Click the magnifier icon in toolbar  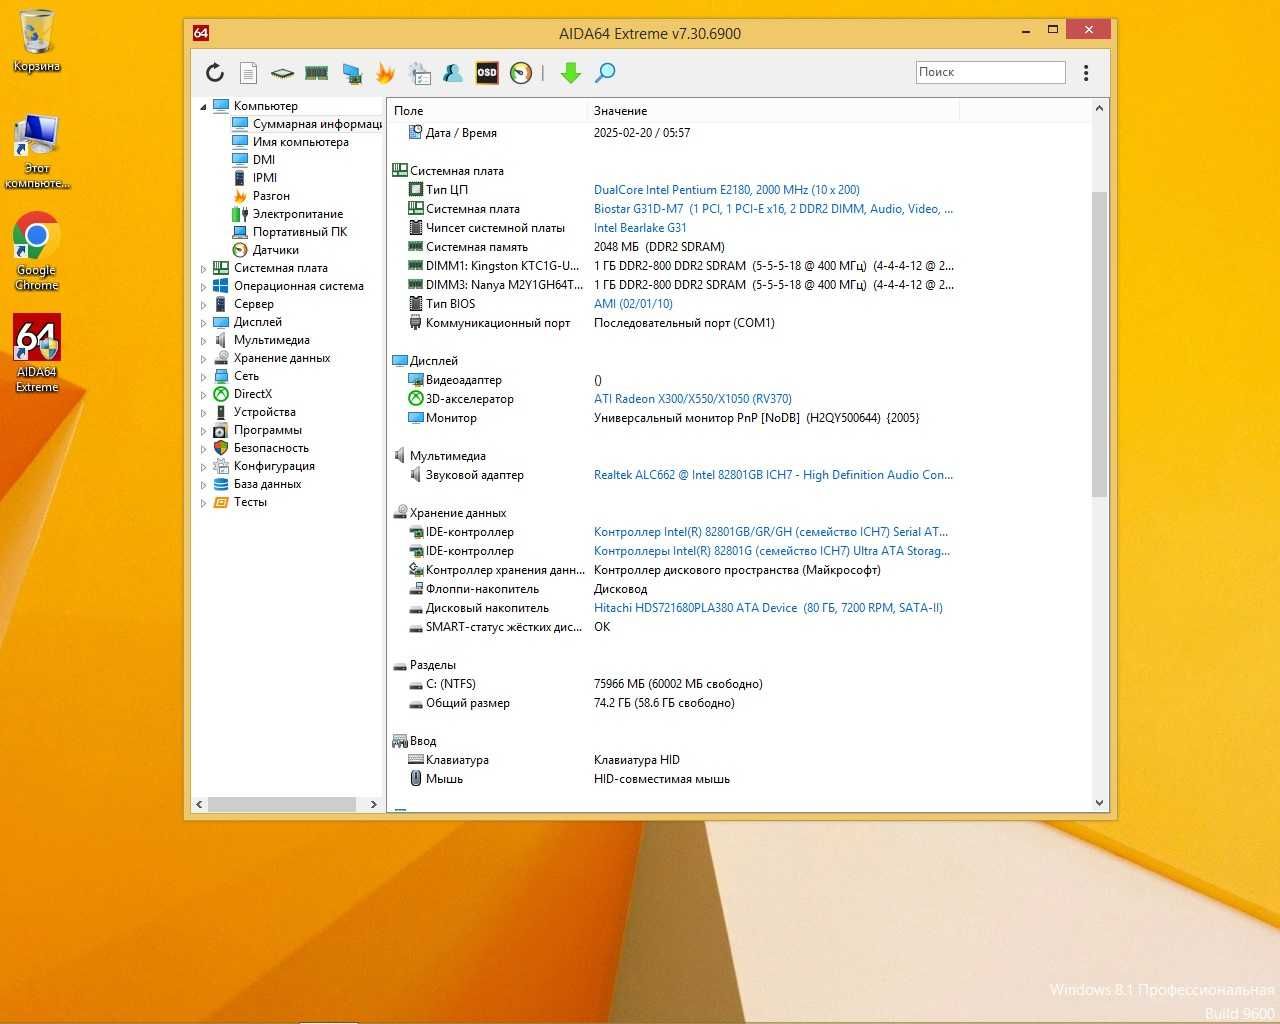pos(605,72)
